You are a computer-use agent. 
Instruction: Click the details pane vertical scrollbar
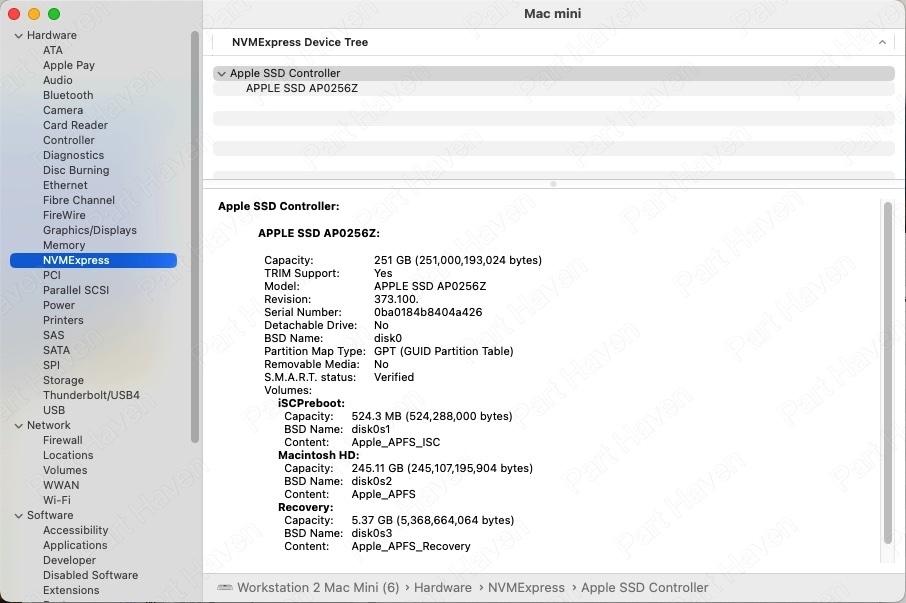coord(888,373)
